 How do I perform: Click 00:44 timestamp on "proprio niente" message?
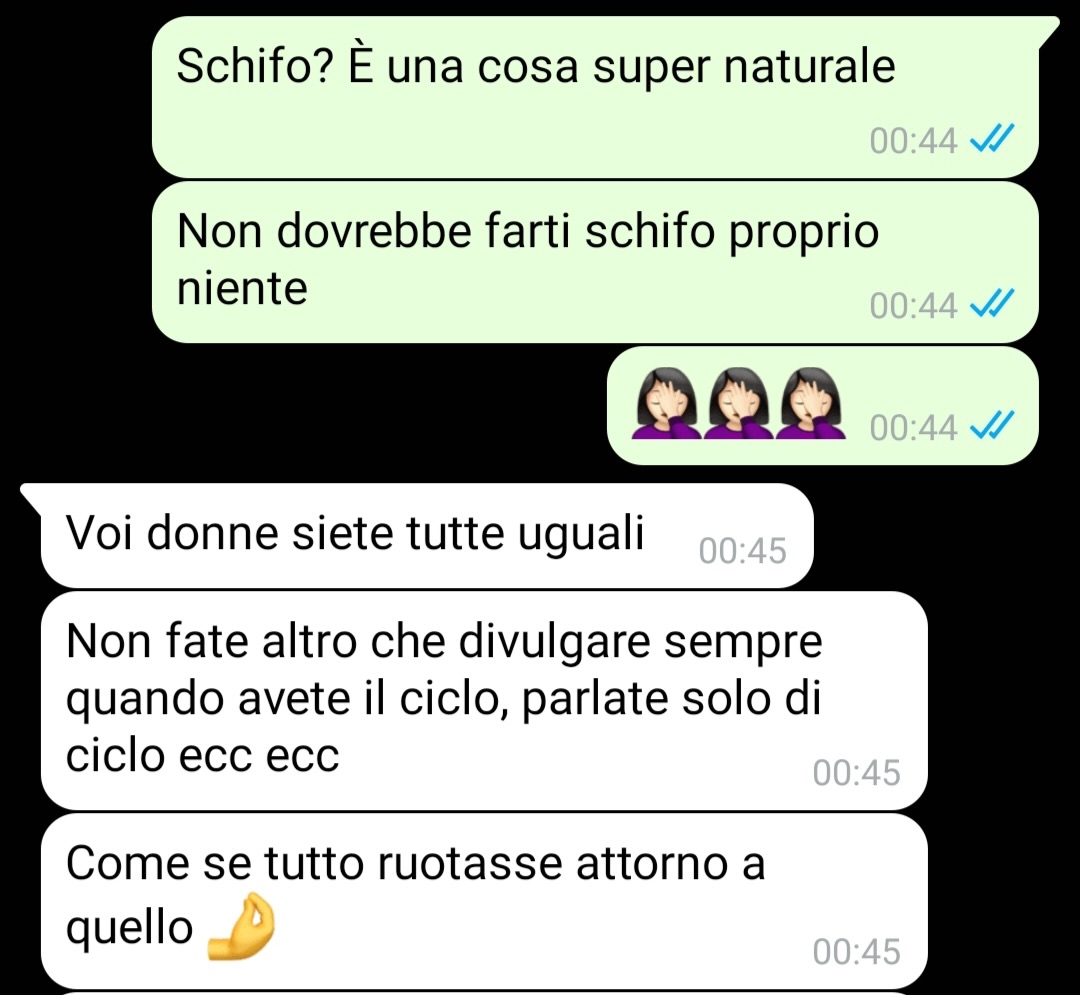(913, 306)
